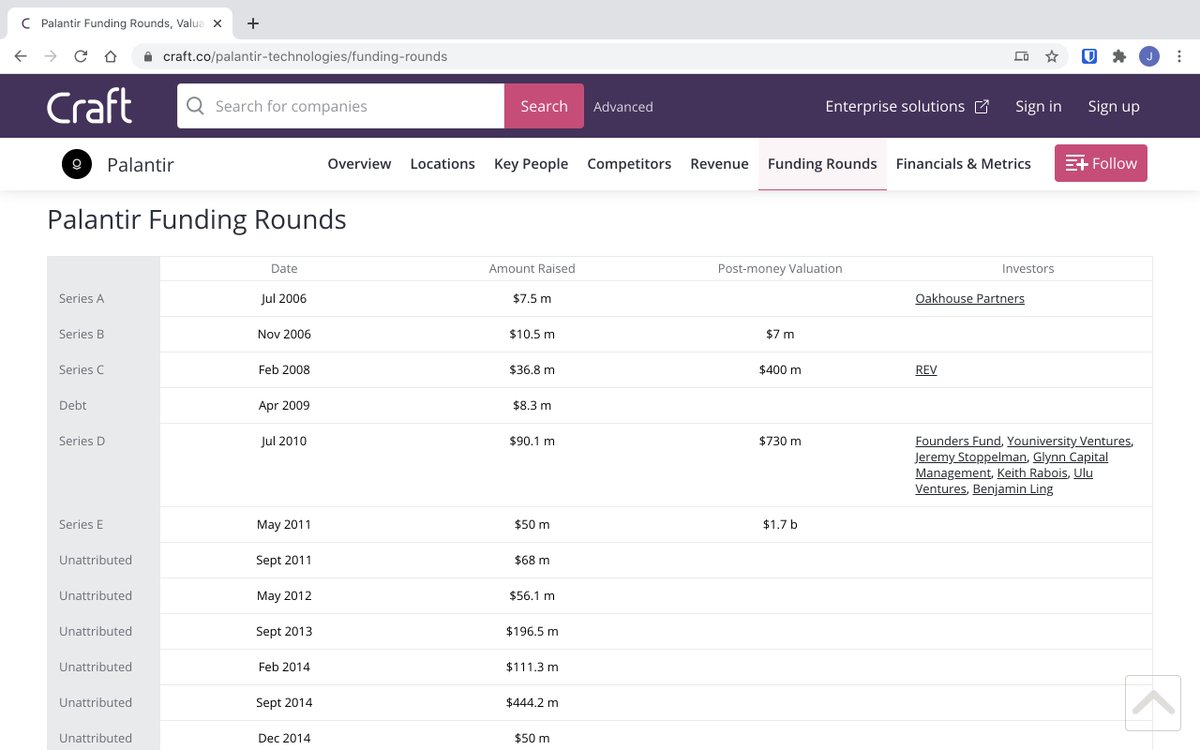Open the Jeremy Stoppelman link

(971, 457)
